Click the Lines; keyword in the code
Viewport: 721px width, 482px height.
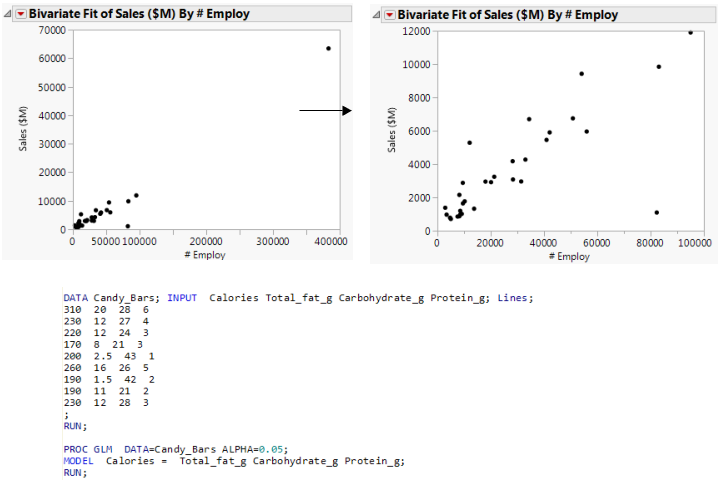tap(517, 298)
